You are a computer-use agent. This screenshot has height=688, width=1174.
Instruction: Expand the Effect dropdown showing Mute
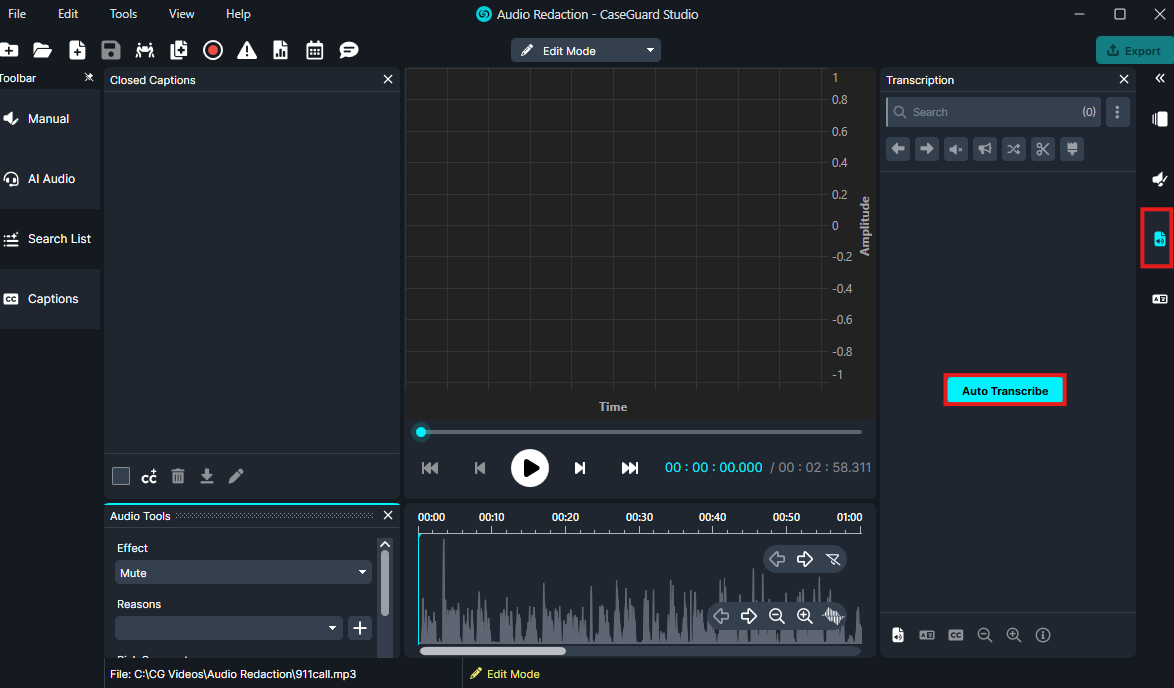tap(243, 573)
